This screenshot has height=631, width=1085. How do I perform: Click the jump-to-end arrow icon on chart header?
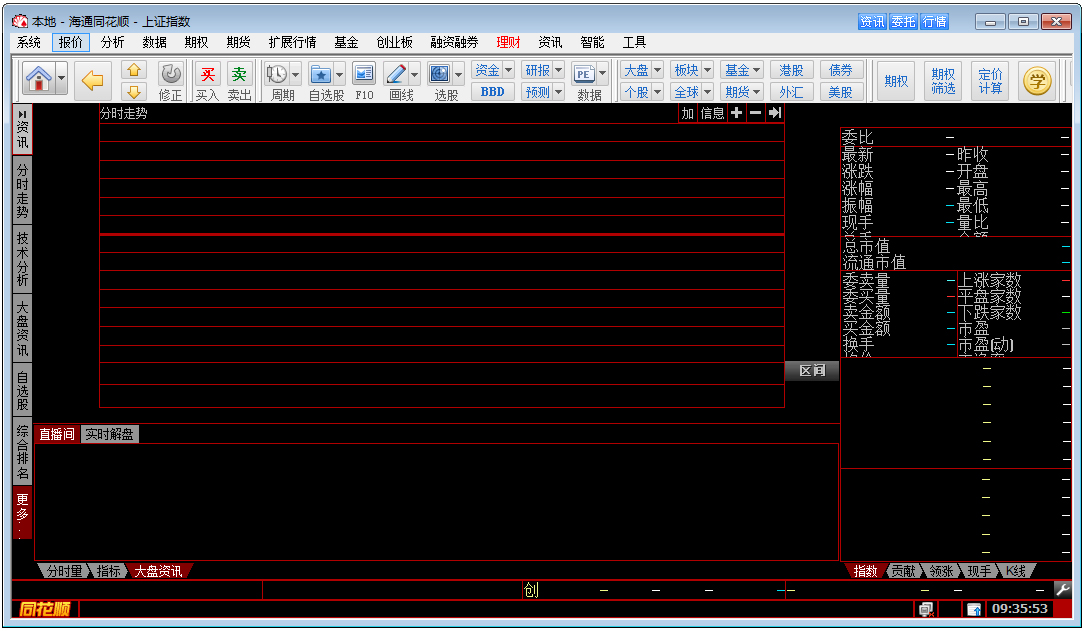(x=775, y=113)
